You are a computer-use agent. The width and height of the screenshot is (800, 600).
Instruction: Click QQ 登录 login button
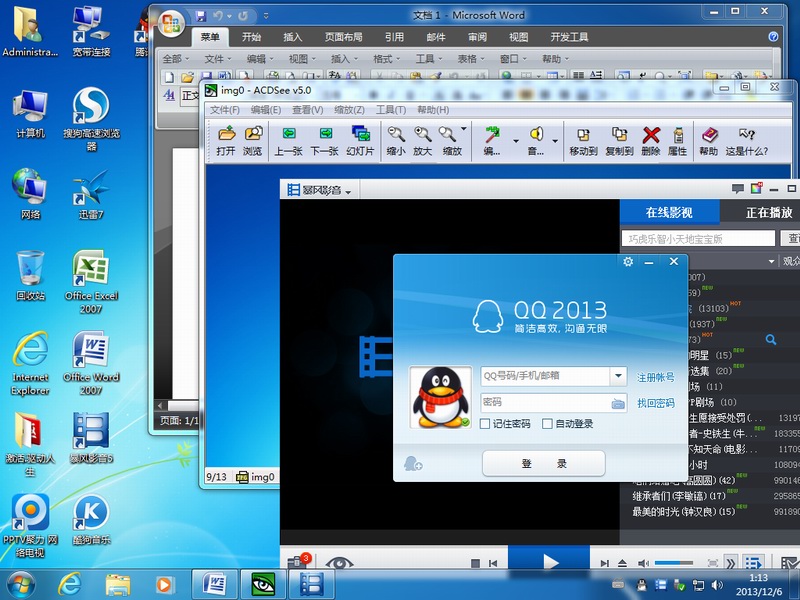544,463
